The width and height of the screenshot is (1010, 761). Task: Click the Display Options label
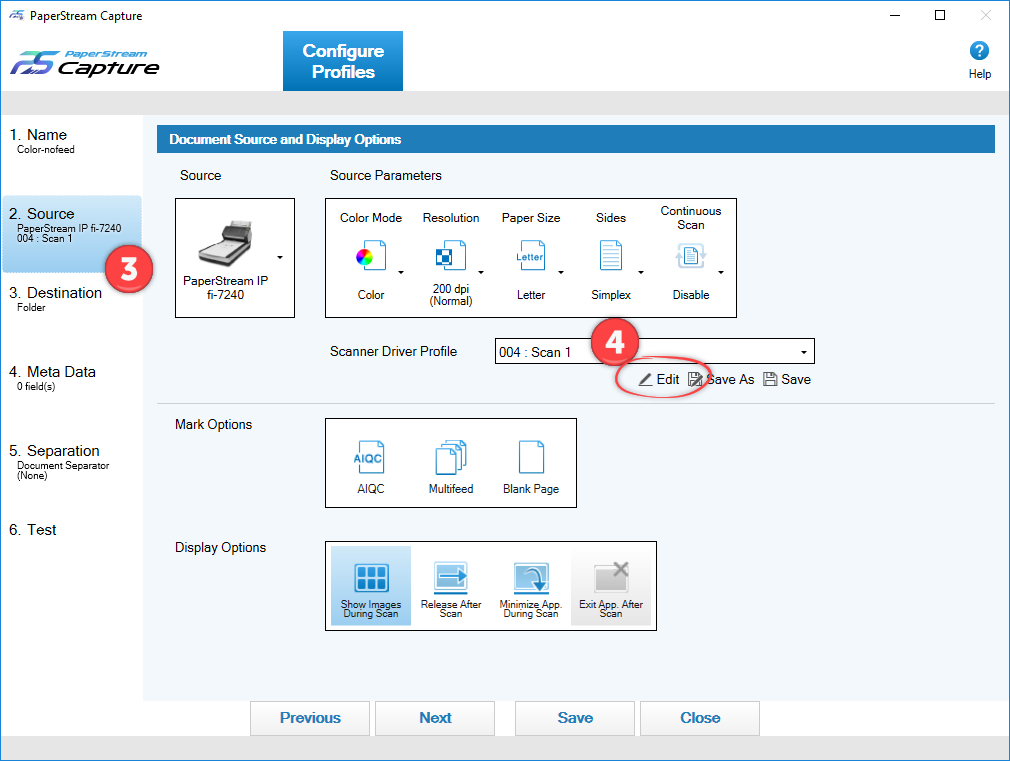[x=220, y=548]
